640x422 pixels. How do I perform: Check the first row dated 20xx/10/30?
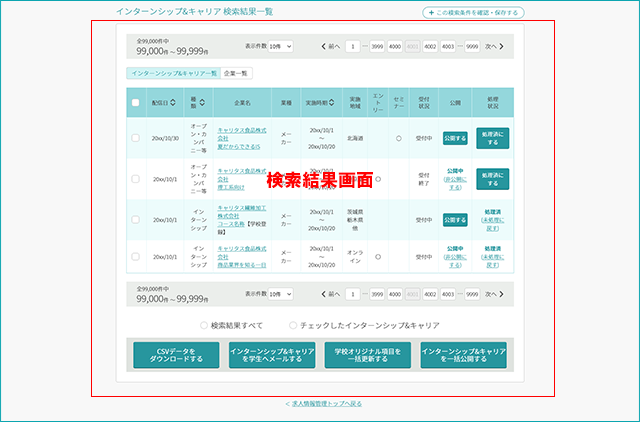tap(136, 138)
